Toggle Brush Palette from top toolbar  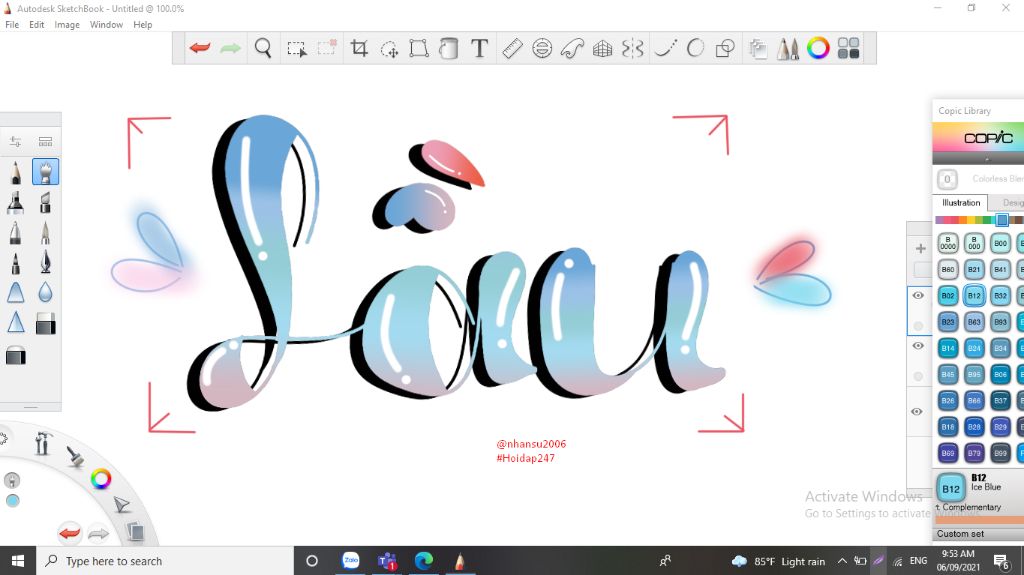tap(788, 48)
